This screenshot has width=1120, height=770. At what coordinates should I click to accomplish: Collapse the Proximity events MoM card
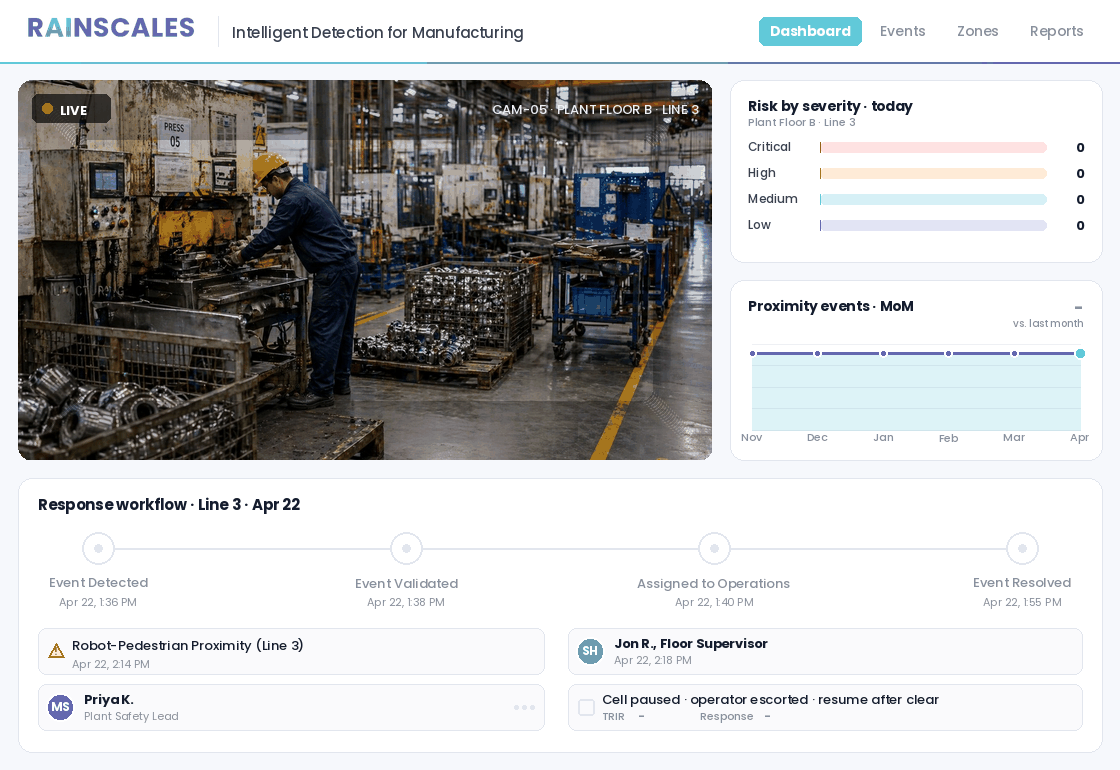coord(1078,307)
